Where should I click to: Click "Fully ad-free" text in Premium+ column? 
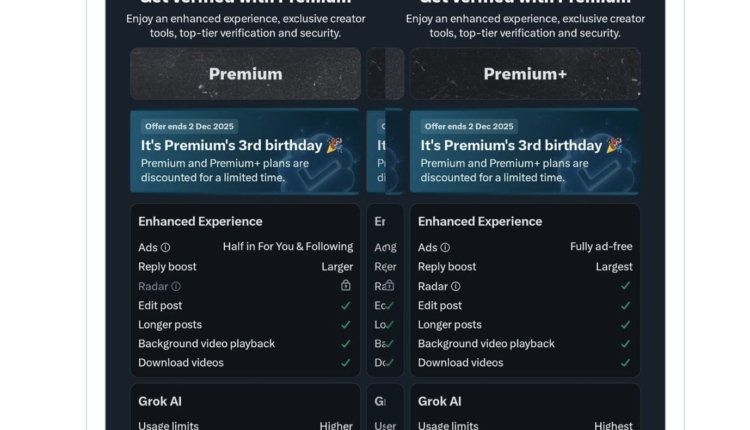tap(601, 247)
